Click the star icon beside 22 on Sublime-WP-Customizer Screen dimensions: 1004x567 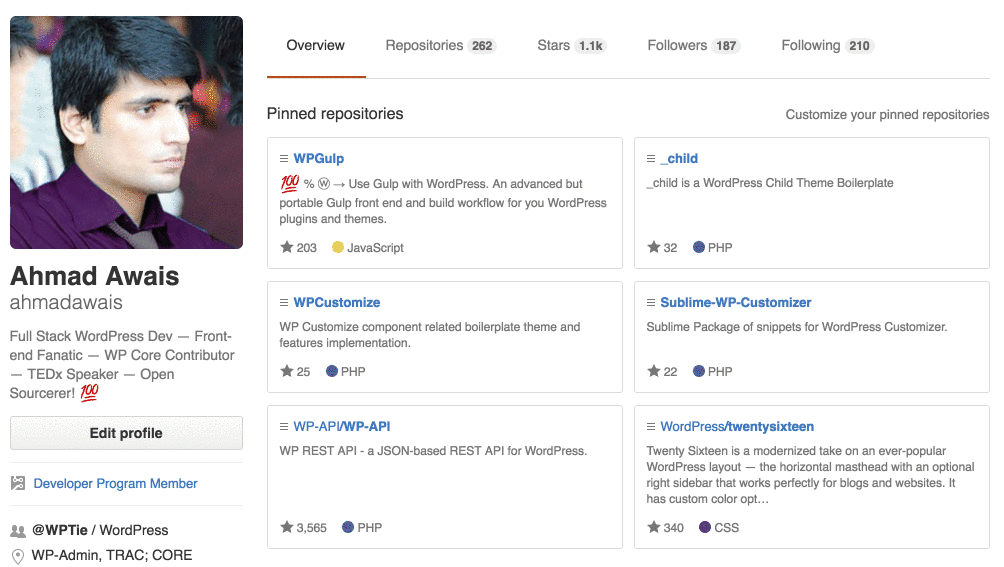click(x=653, y=371)
